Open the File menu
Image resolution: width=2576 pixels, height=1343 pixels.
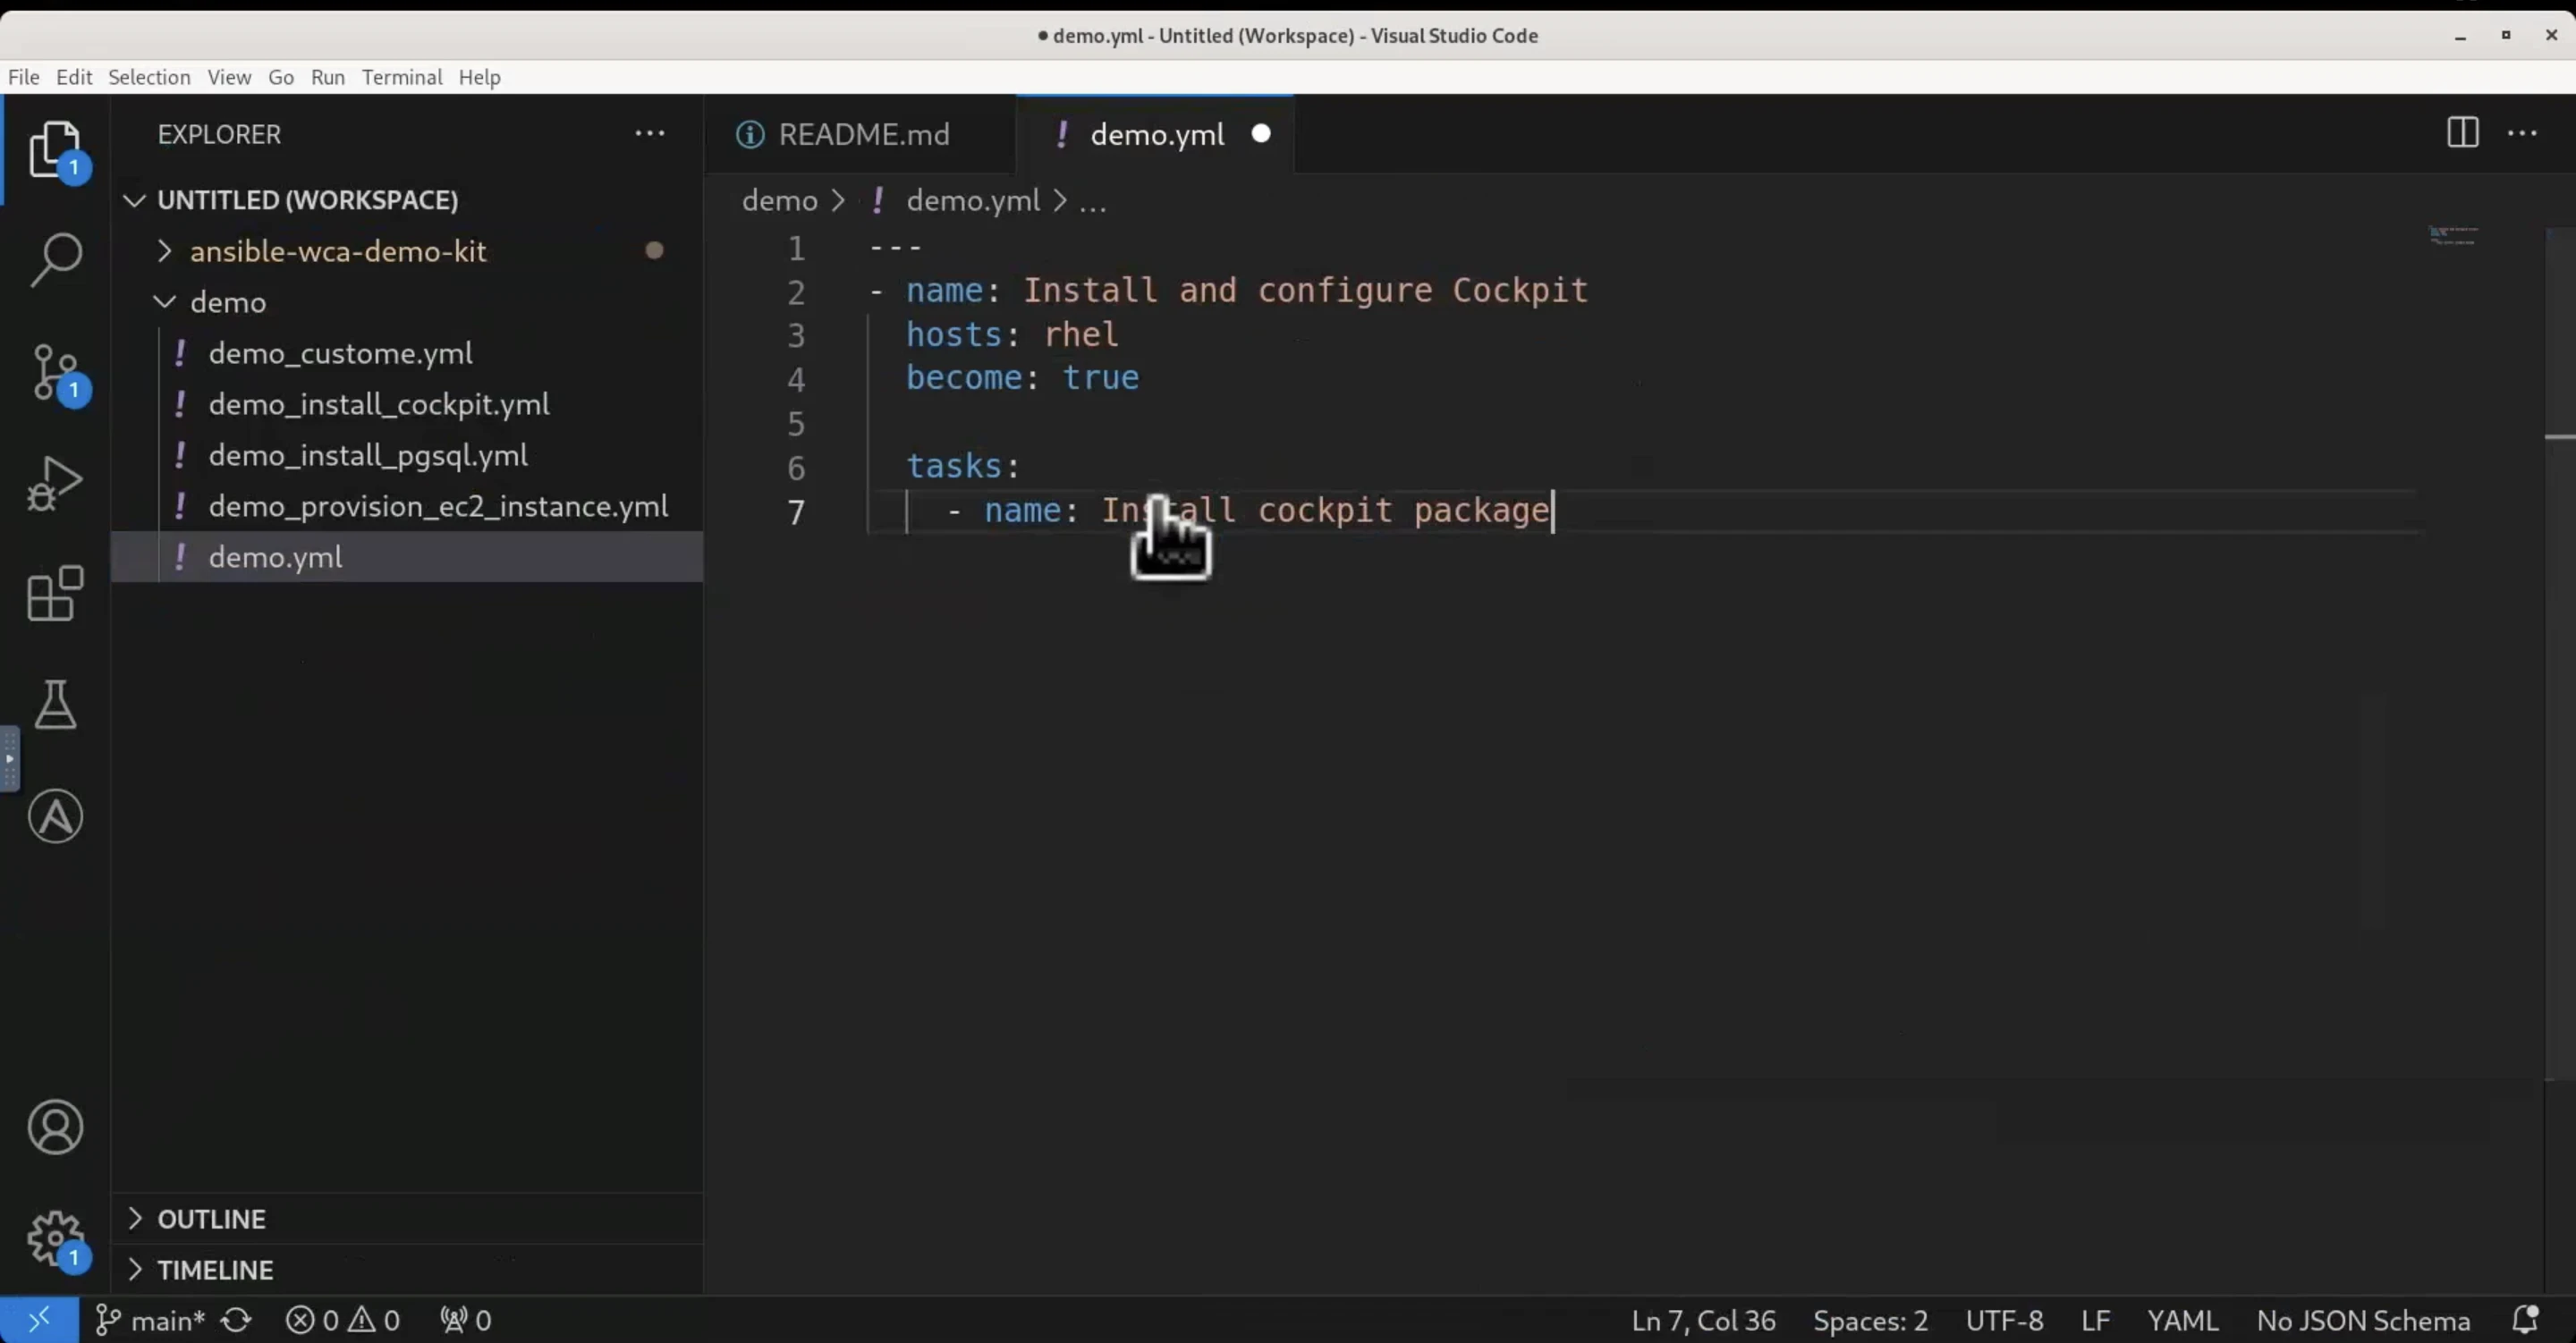[x=23, y=77]
